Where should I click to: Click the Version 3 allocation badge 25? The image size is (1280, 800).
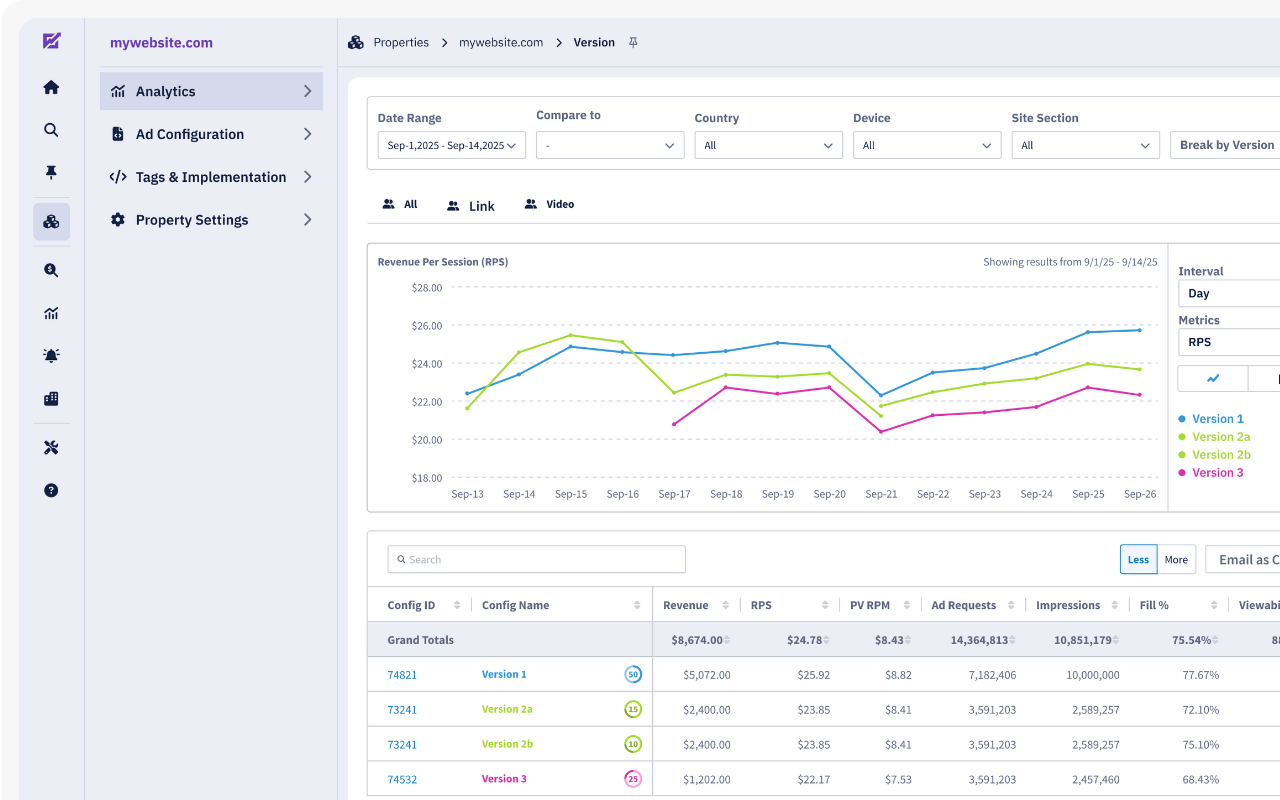click(632, 779)
